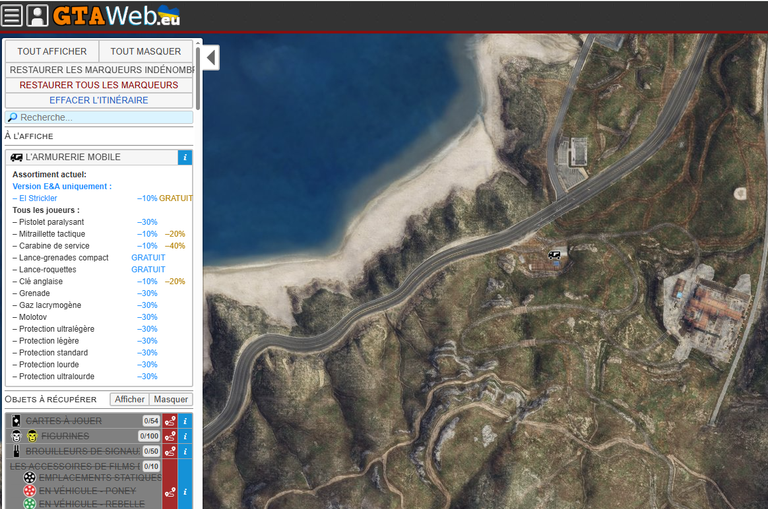Click the route icon for Cartes à jouer
Image resolution: width=768 pixels, height=509 pixels.
[170, 421]
